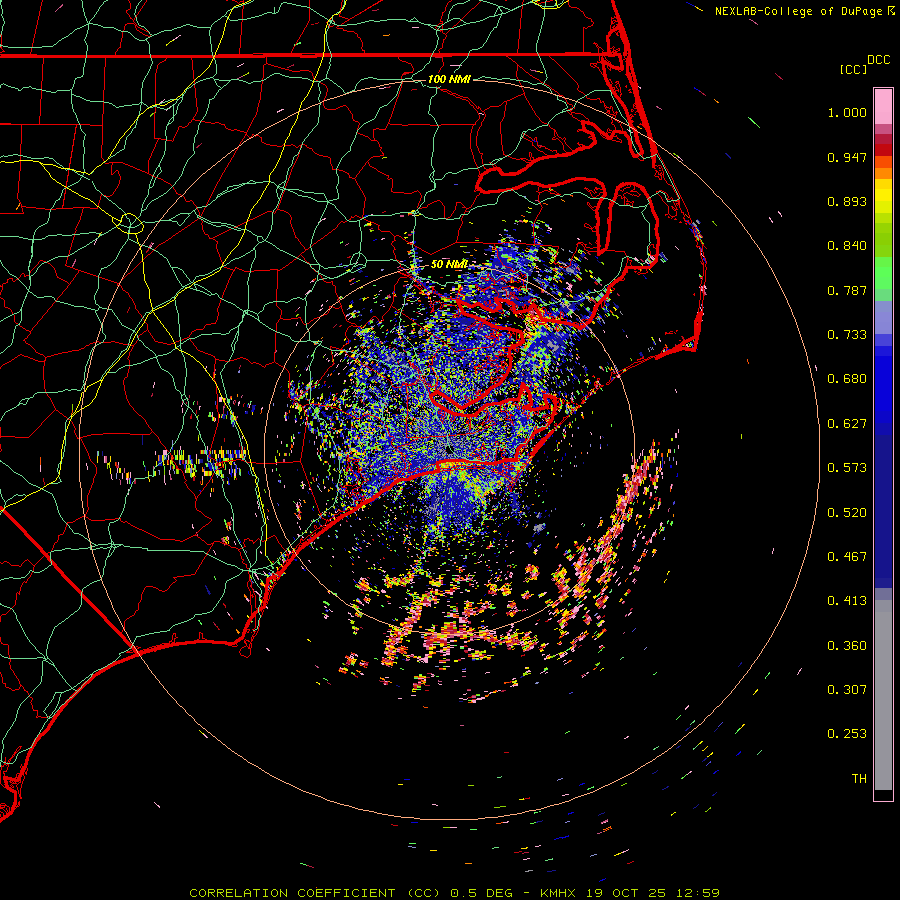Screen dimensions: 900x900
Task: Select the 0.520 scale value
Action: coord(847,513)
